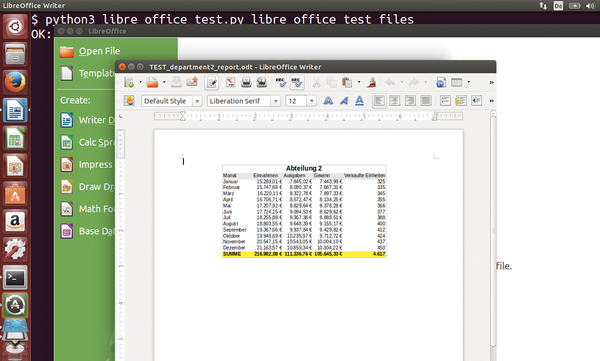
Task: Enable Align Left paragraph alignment
Action: click(x=379, y=101)
